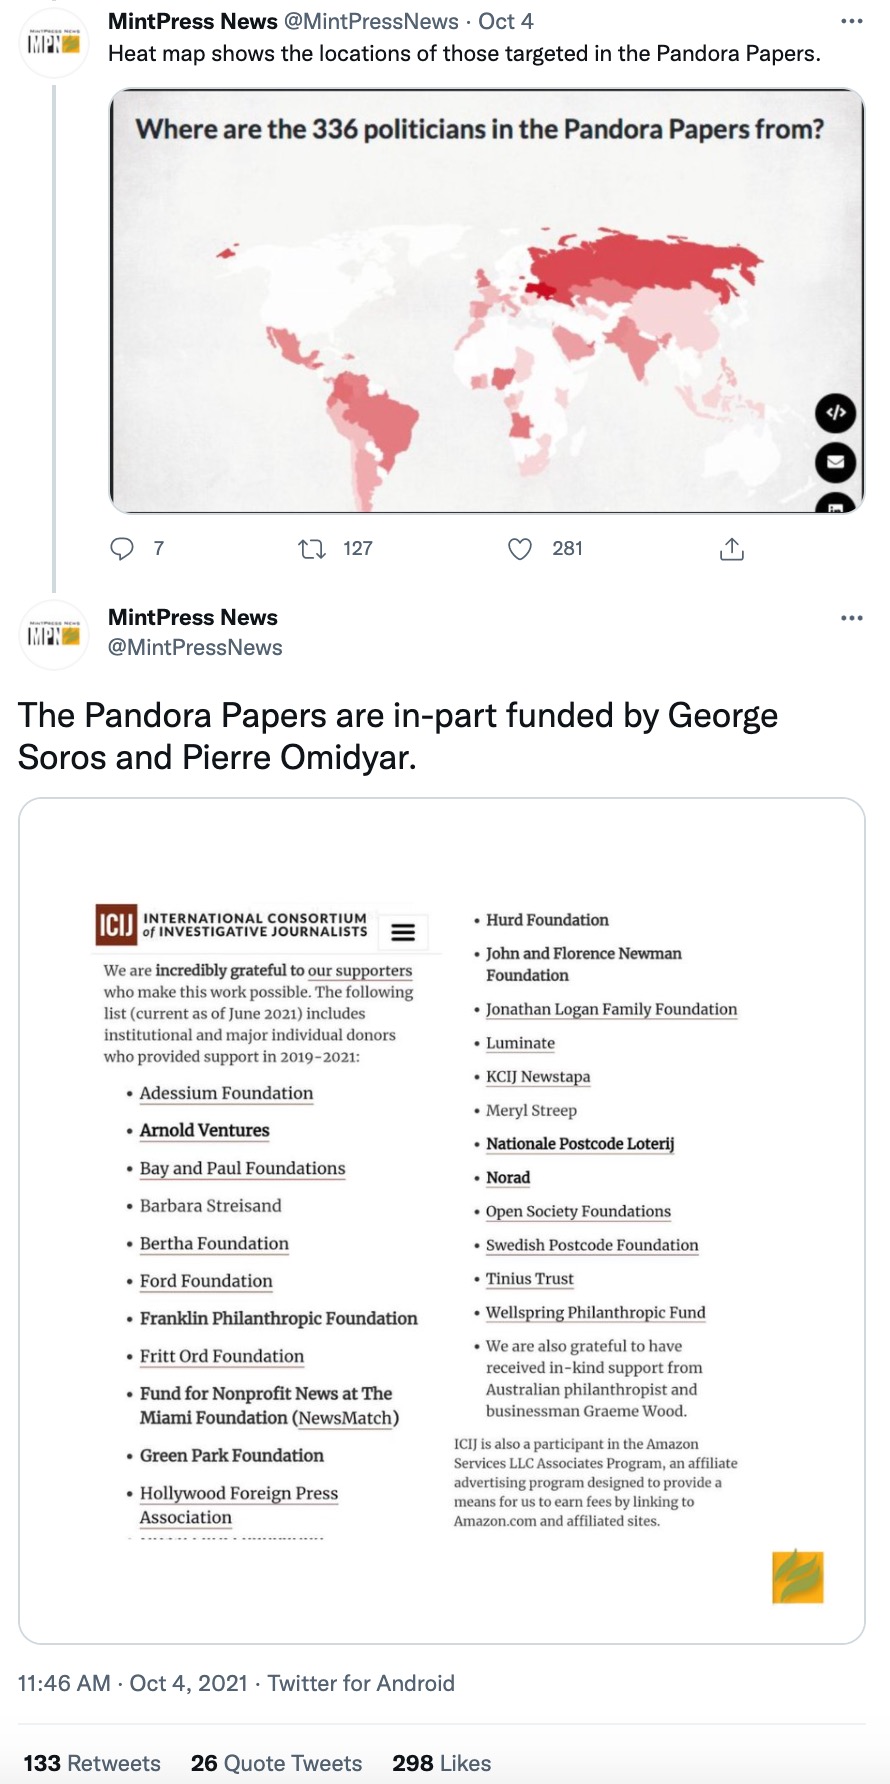View the 26 Quote Tweets
Image resolution: width=890 pixels, height=1784 pixels.
pos(276,1763)
